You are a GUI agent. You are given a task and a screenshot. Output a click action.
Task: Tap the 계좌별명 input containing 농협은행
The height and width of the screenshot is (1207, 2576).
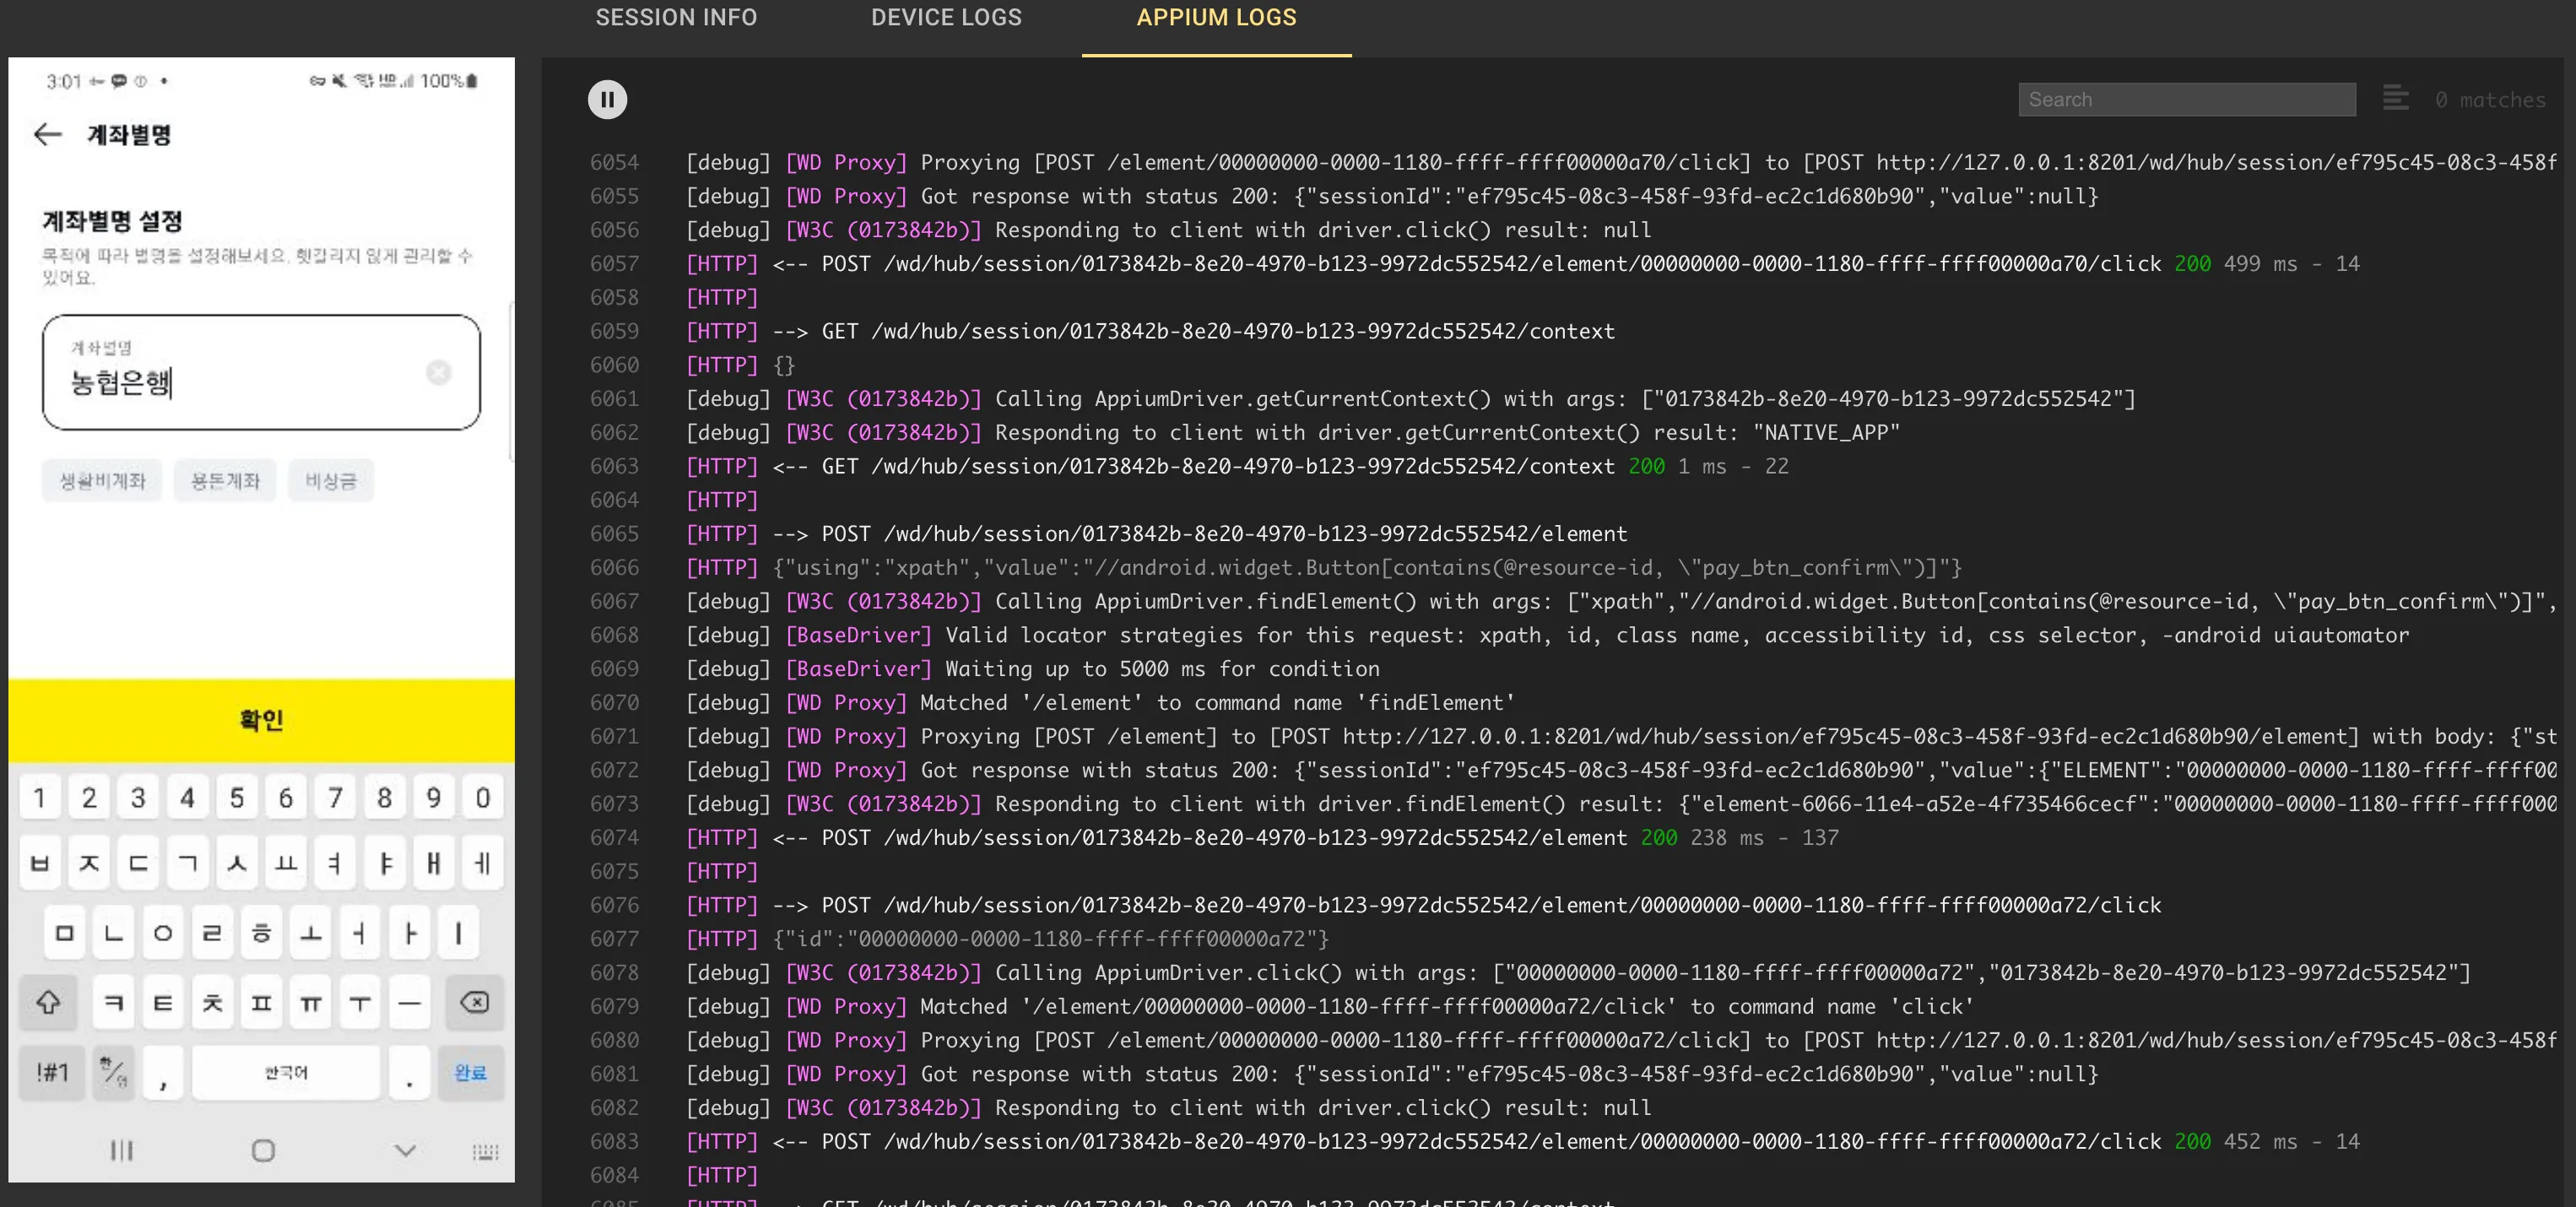[x=261, y=372]
